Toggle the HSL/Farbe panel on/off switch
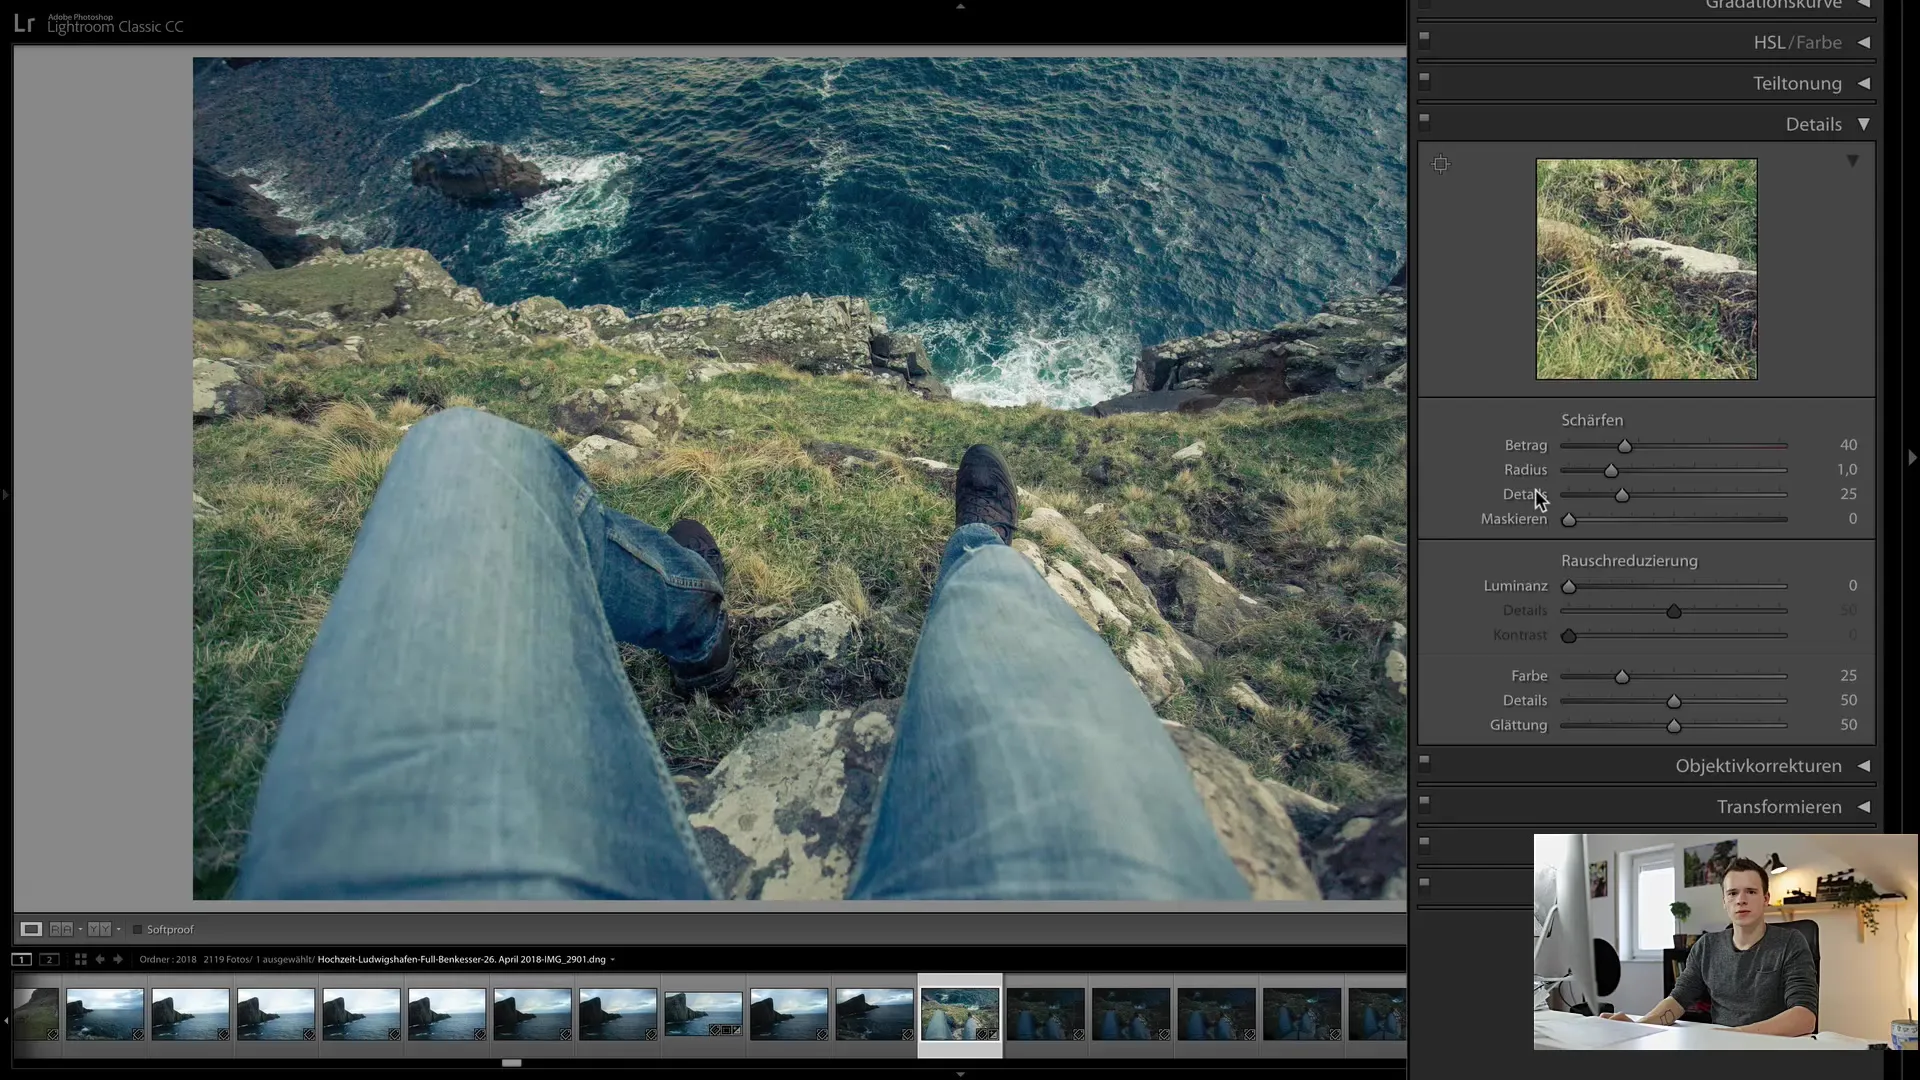 (1425, 39)
